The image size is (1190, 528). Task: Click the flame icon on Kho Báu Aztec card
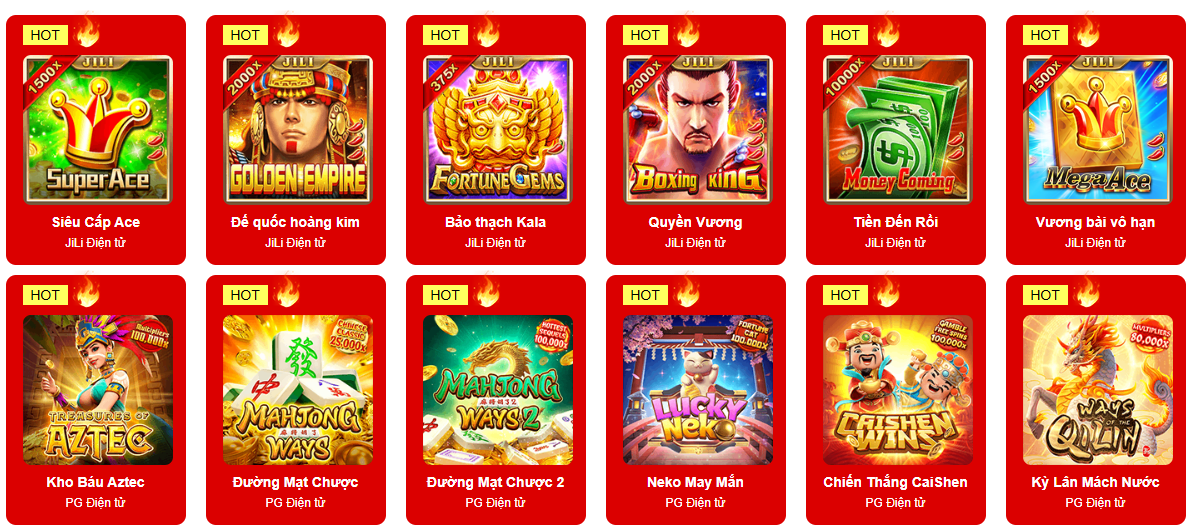tap(87, 291)
